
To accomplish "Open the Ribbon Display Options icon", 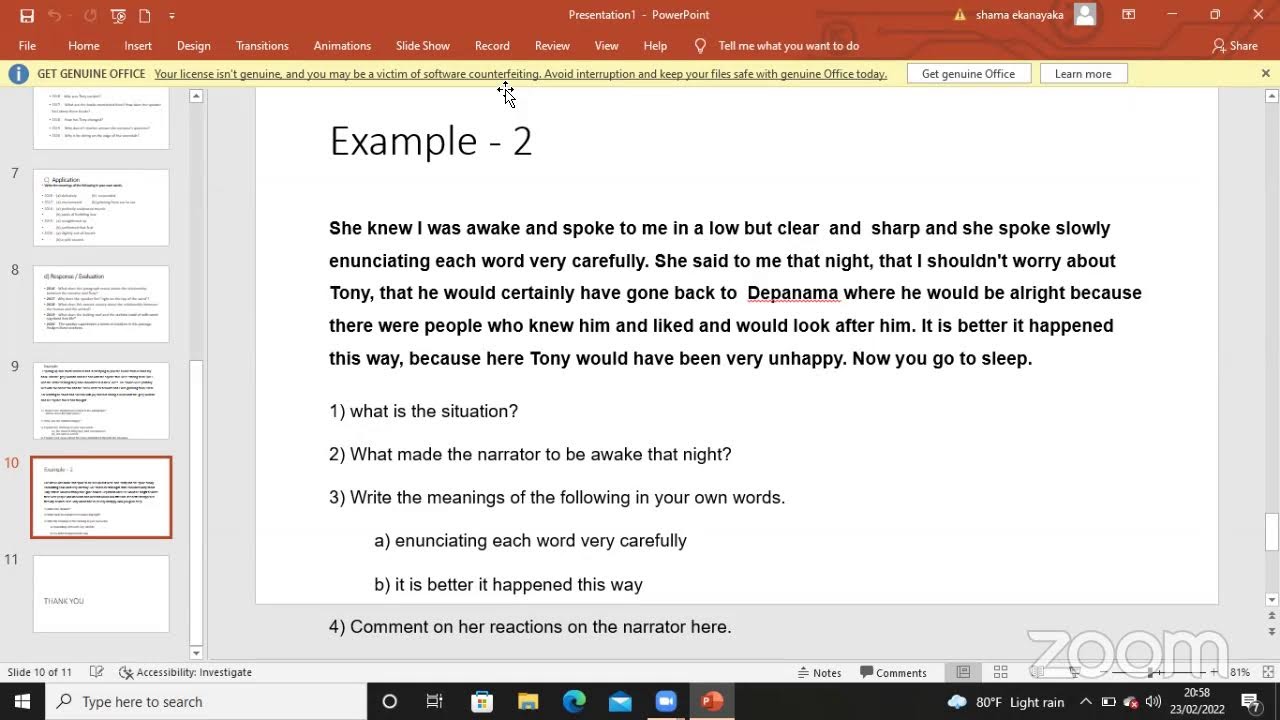I will click(1128, 15).
